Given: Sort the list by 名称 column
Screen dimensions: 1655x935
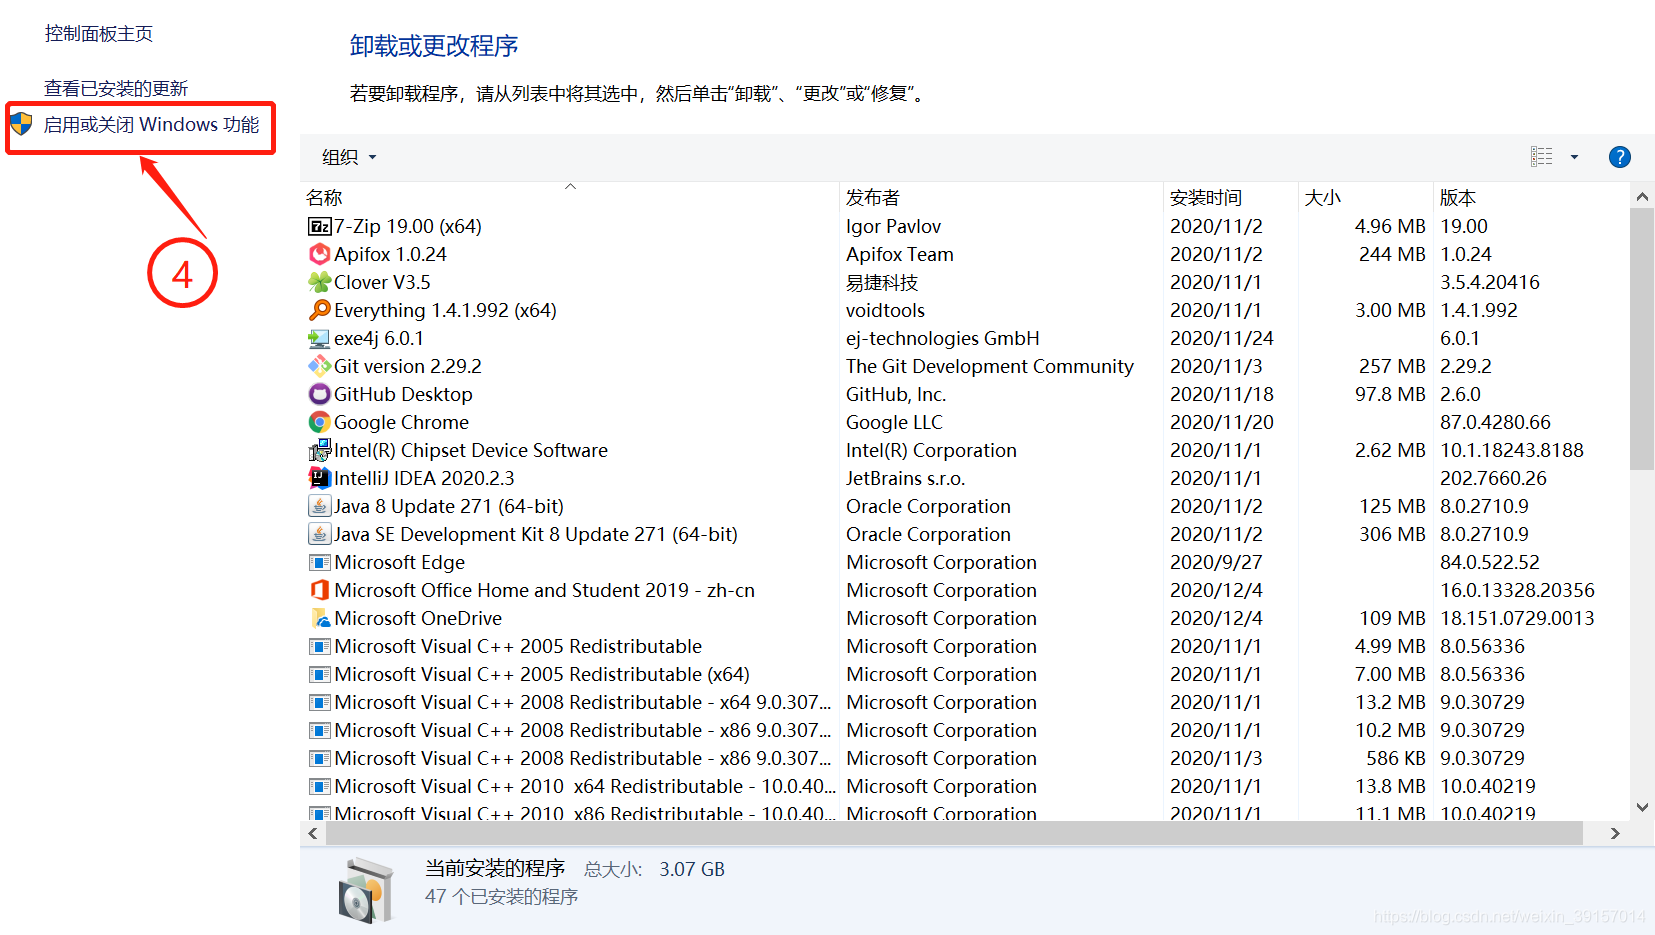Looking at the screenshot, I should [324, 198].
